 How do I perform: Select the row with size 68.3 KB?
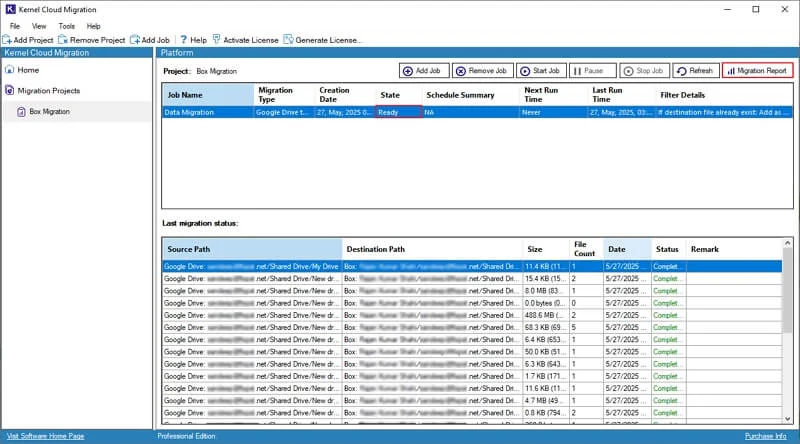pyautogui.click(x=472, y=328)
